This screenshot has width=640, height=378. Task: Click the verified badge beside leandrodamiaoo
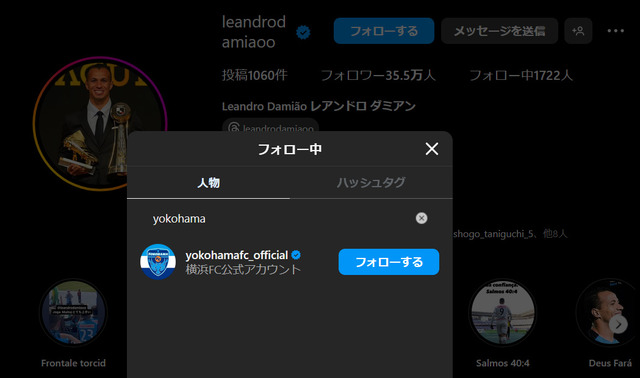pos(303,32)
